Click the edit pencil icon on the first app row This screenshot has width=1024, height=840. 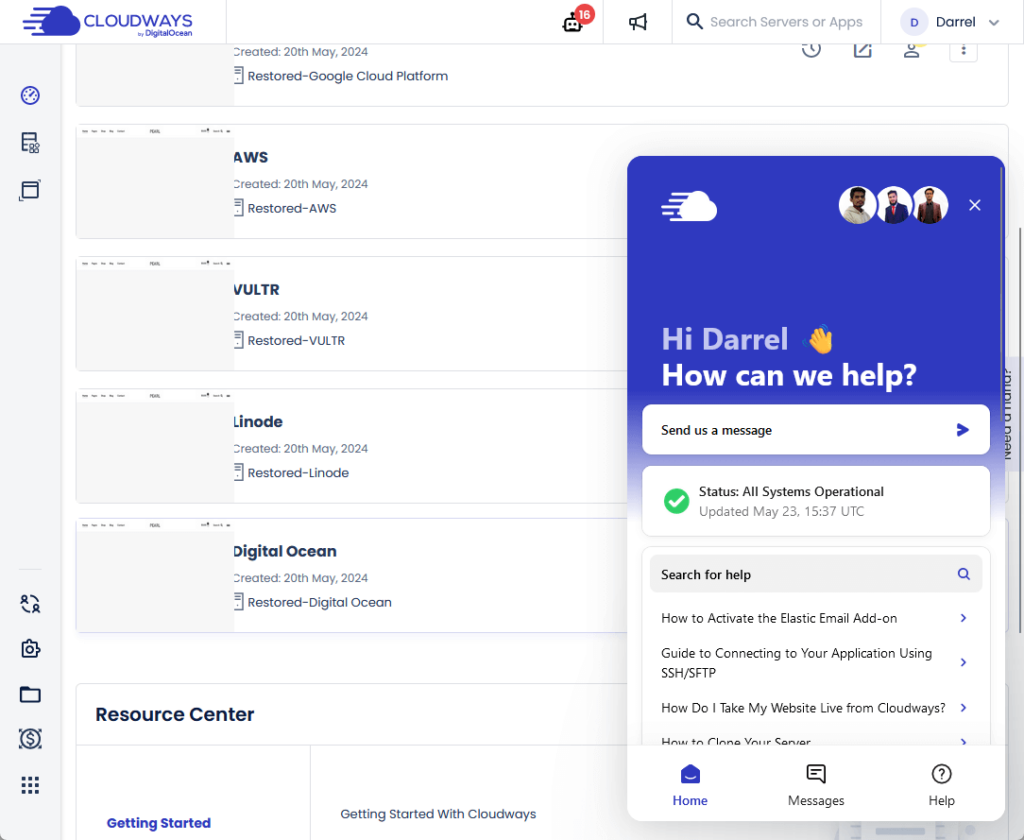point(862,50)
